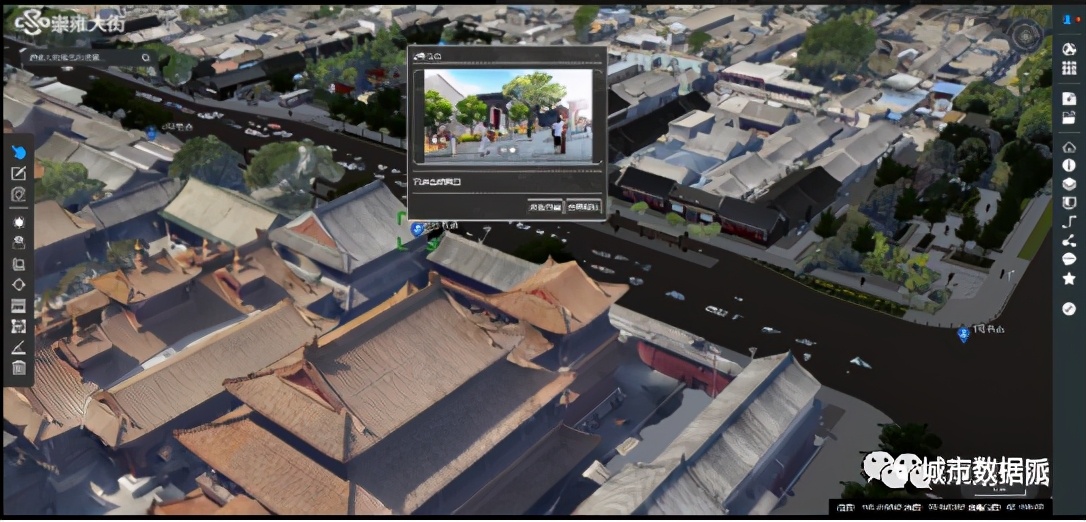
Task: Select the angle measure tool in left toolbar
Action: 18,347
